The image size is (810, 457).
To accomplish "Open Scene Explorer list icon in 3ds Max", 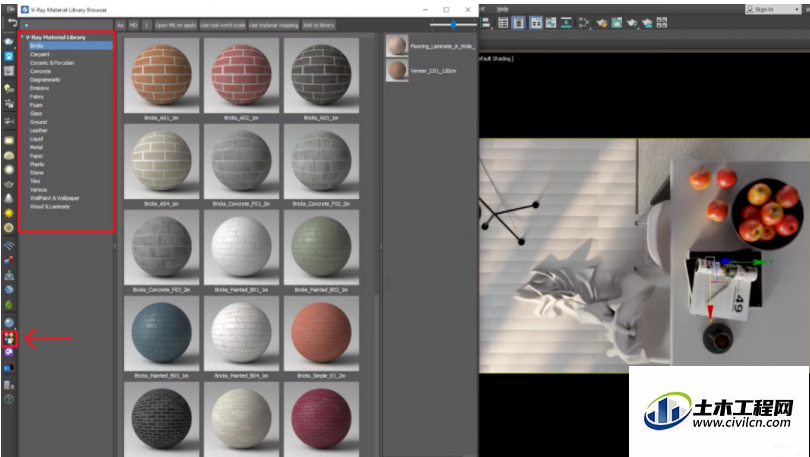I will pos(503,23).
